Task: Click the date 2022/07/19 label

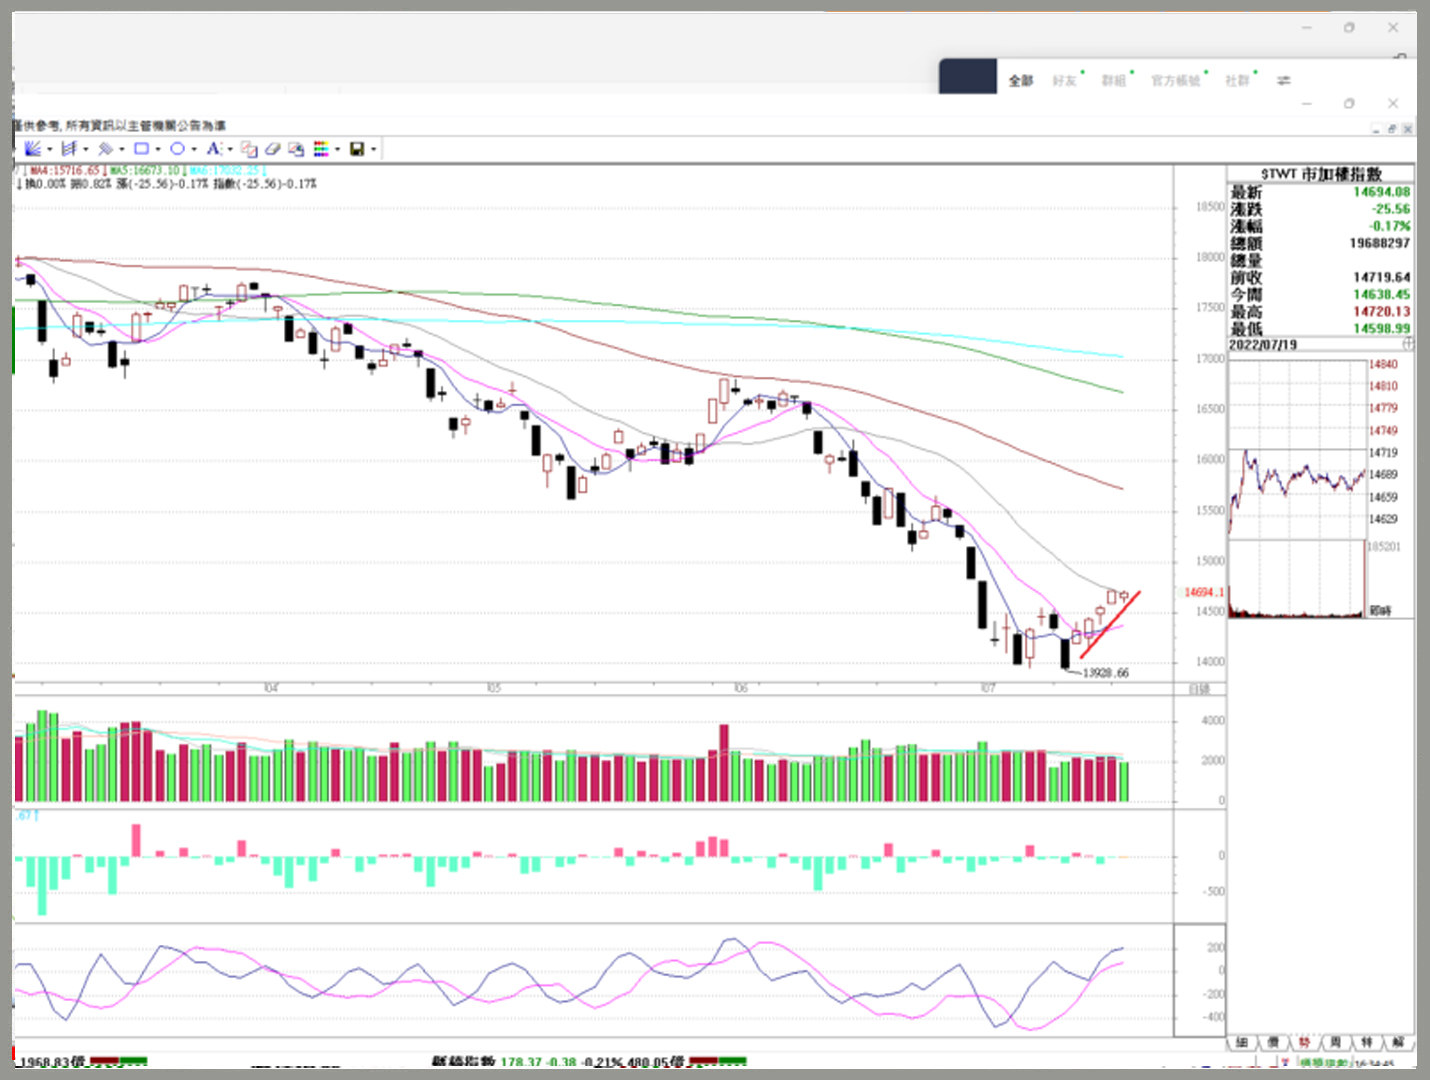Action: 1263,344
